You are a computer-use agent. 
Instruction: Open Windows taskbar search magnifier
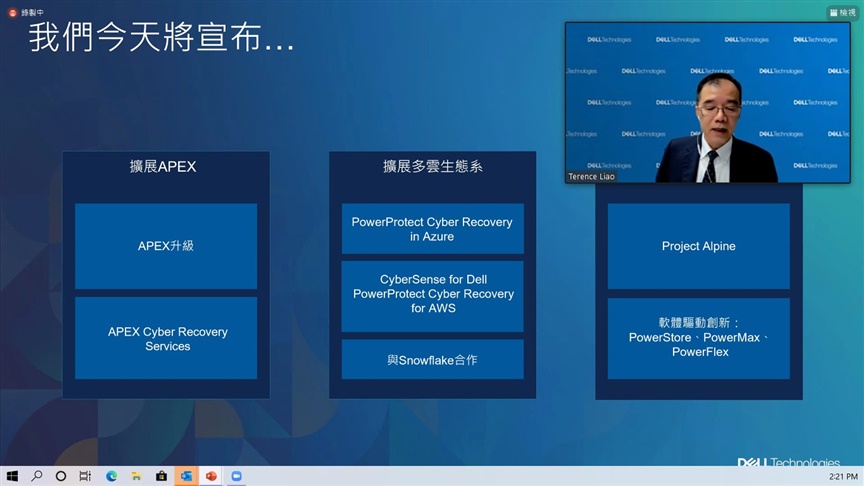point(36,476)
